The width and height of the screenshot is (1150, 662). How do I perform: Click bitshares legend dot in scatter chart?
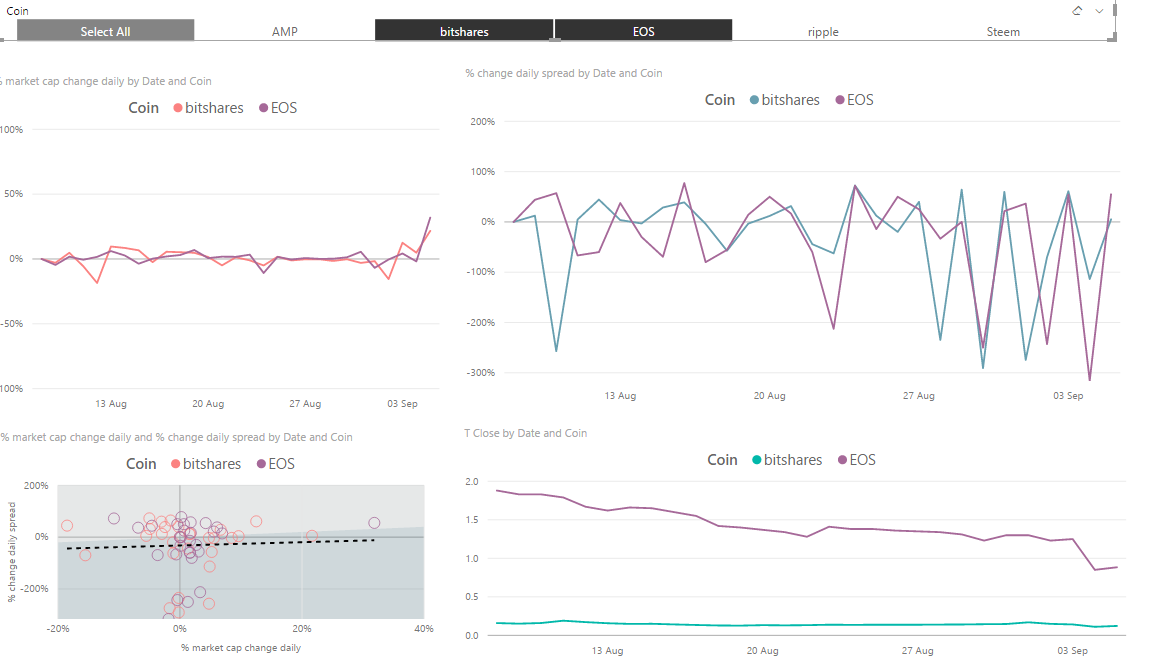(176, 464)
